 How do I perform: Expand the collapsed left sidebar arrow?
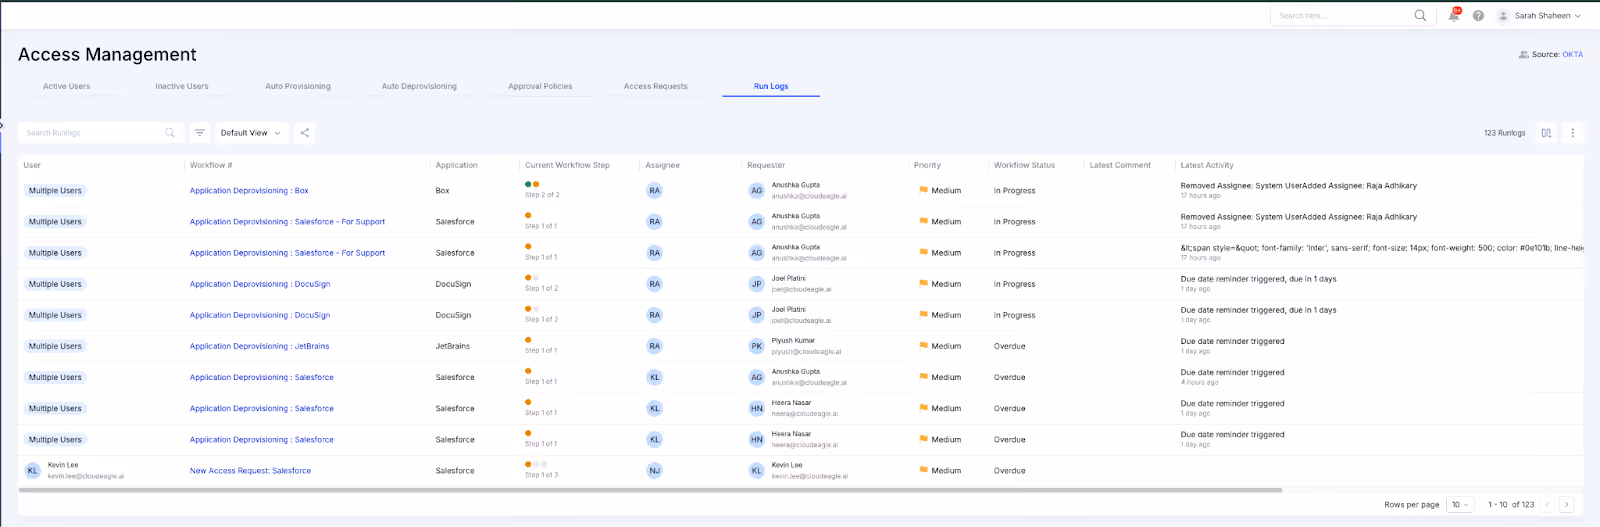(x=2, y=125)
